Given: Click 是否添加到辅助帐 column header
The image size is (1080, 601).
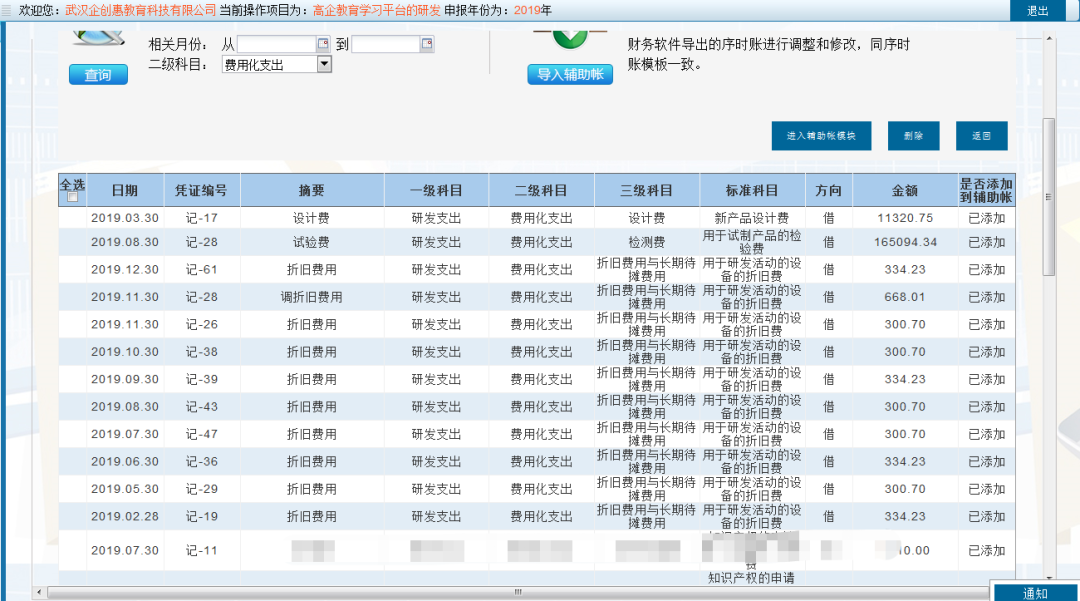Looking at the screenshot, I should pos(986,191).
